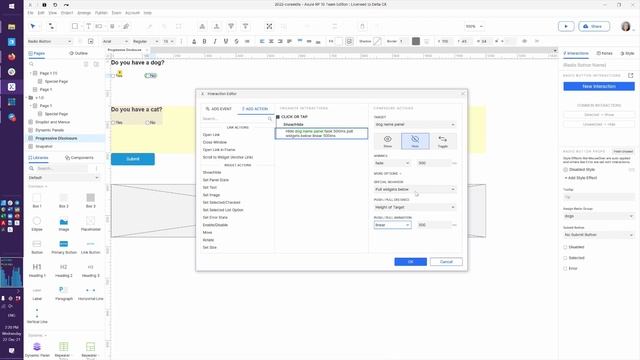Screen dimensions: 640x360
Task: Choose the connector tool in toolbar
Action: [51, 27]
